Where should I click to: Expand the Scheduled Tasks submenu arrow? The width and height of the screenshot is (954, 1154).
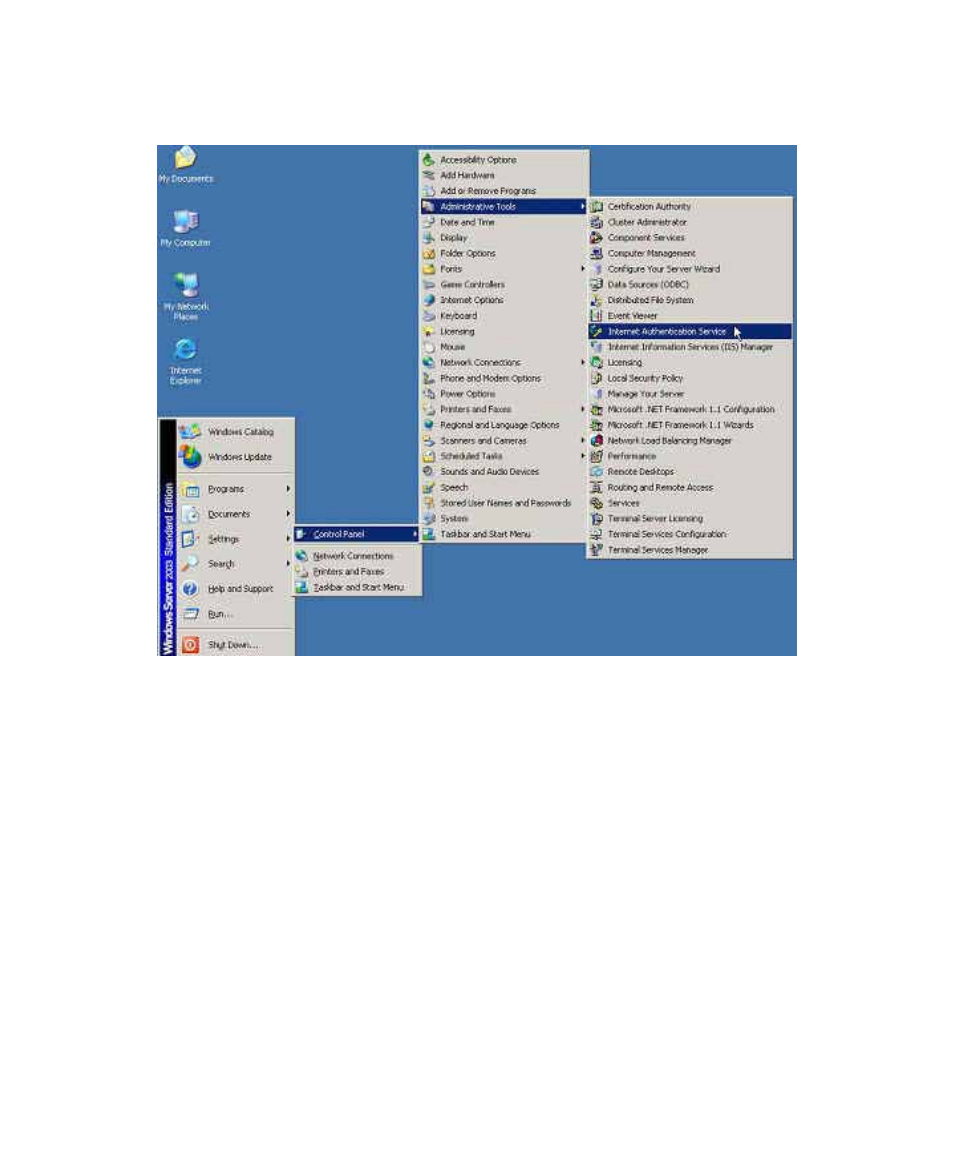click(582, 456)
